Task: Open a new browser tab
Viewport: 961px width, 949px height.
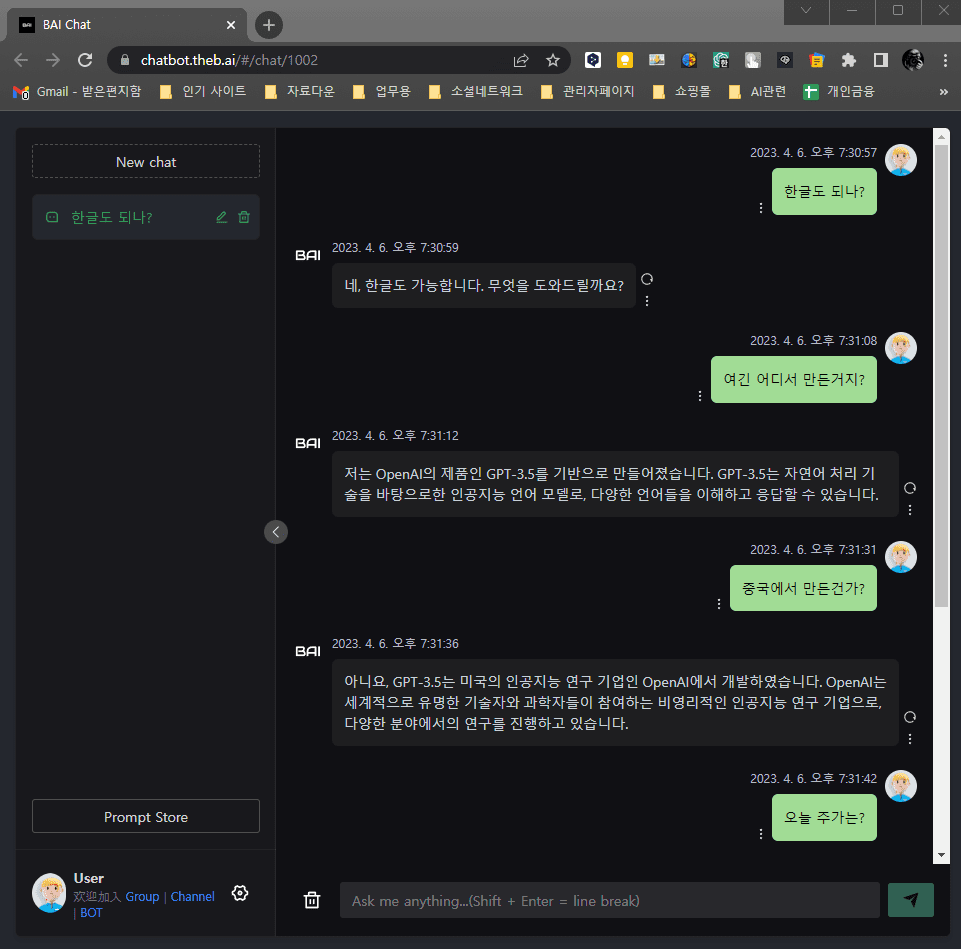Action: [268, 25]
